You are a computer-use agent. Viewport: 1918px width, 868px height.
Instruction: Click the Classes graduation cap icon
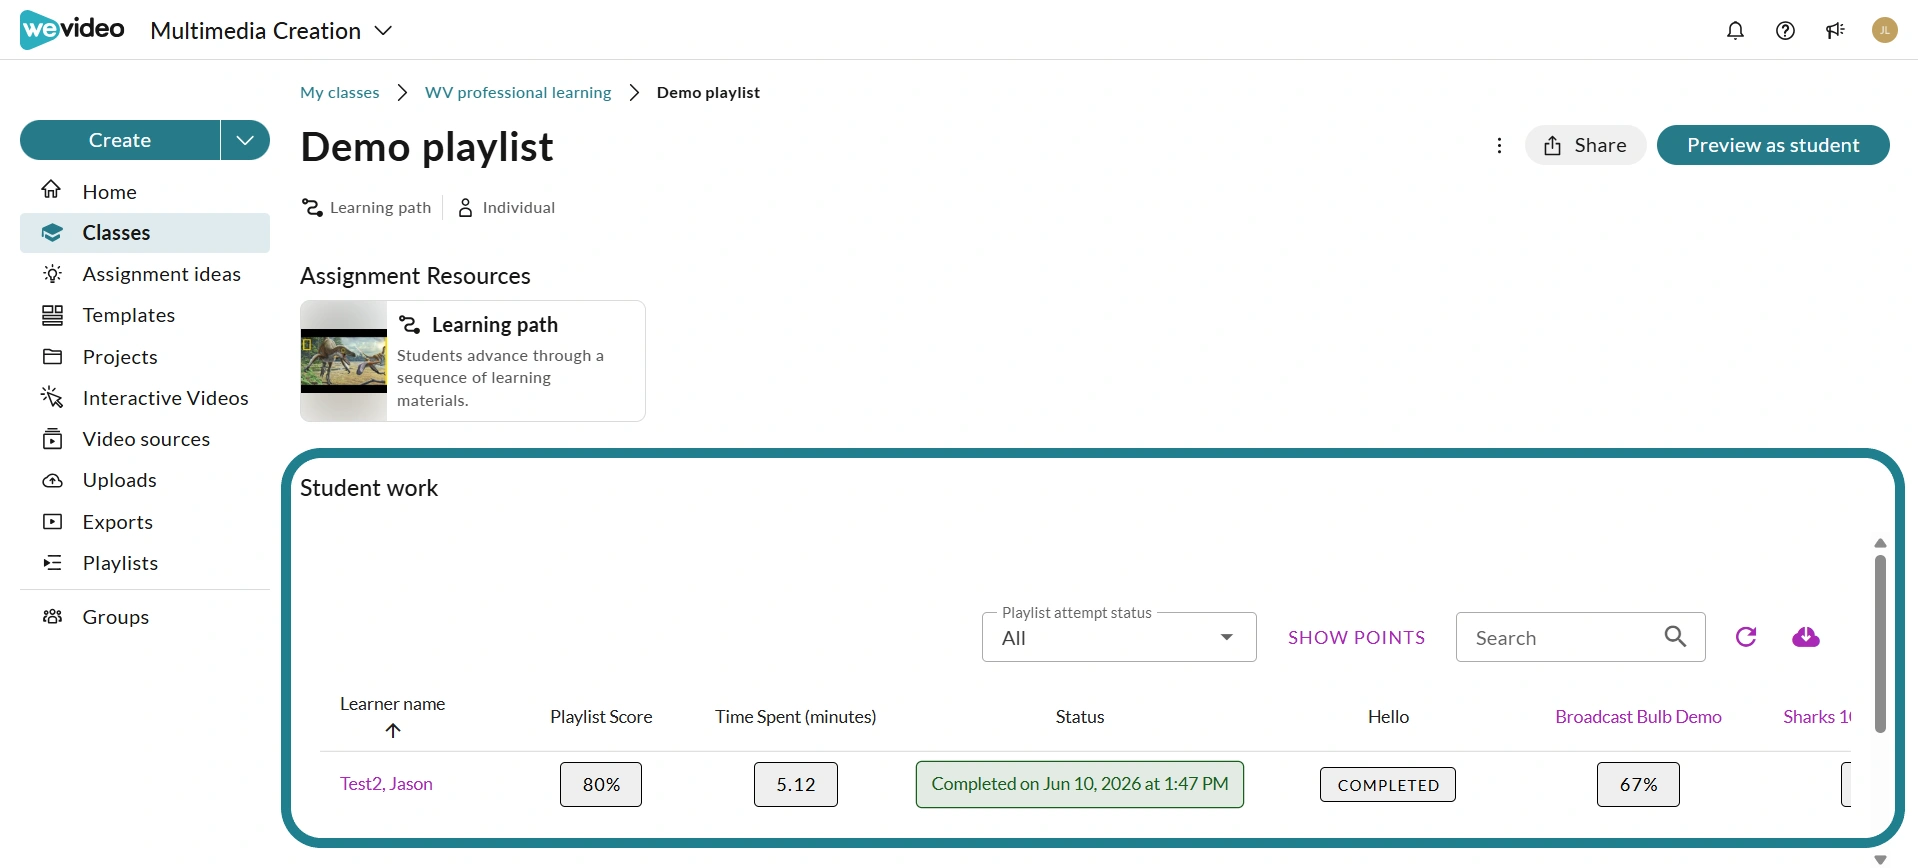52,233
